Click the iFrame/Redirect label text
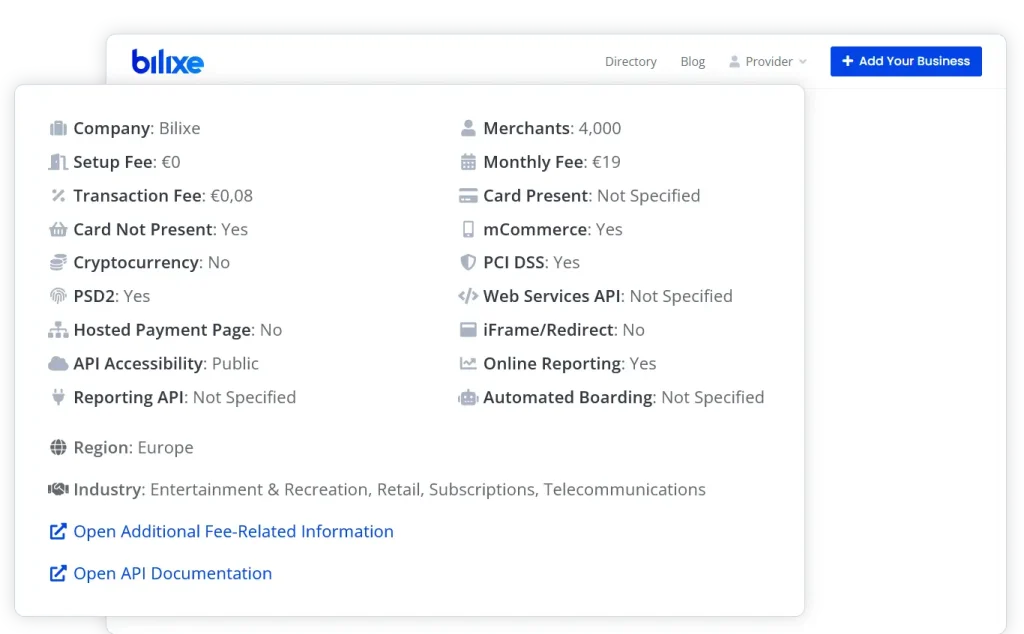The height and width of the screenshot is (634, 1024). pos(549,330)
